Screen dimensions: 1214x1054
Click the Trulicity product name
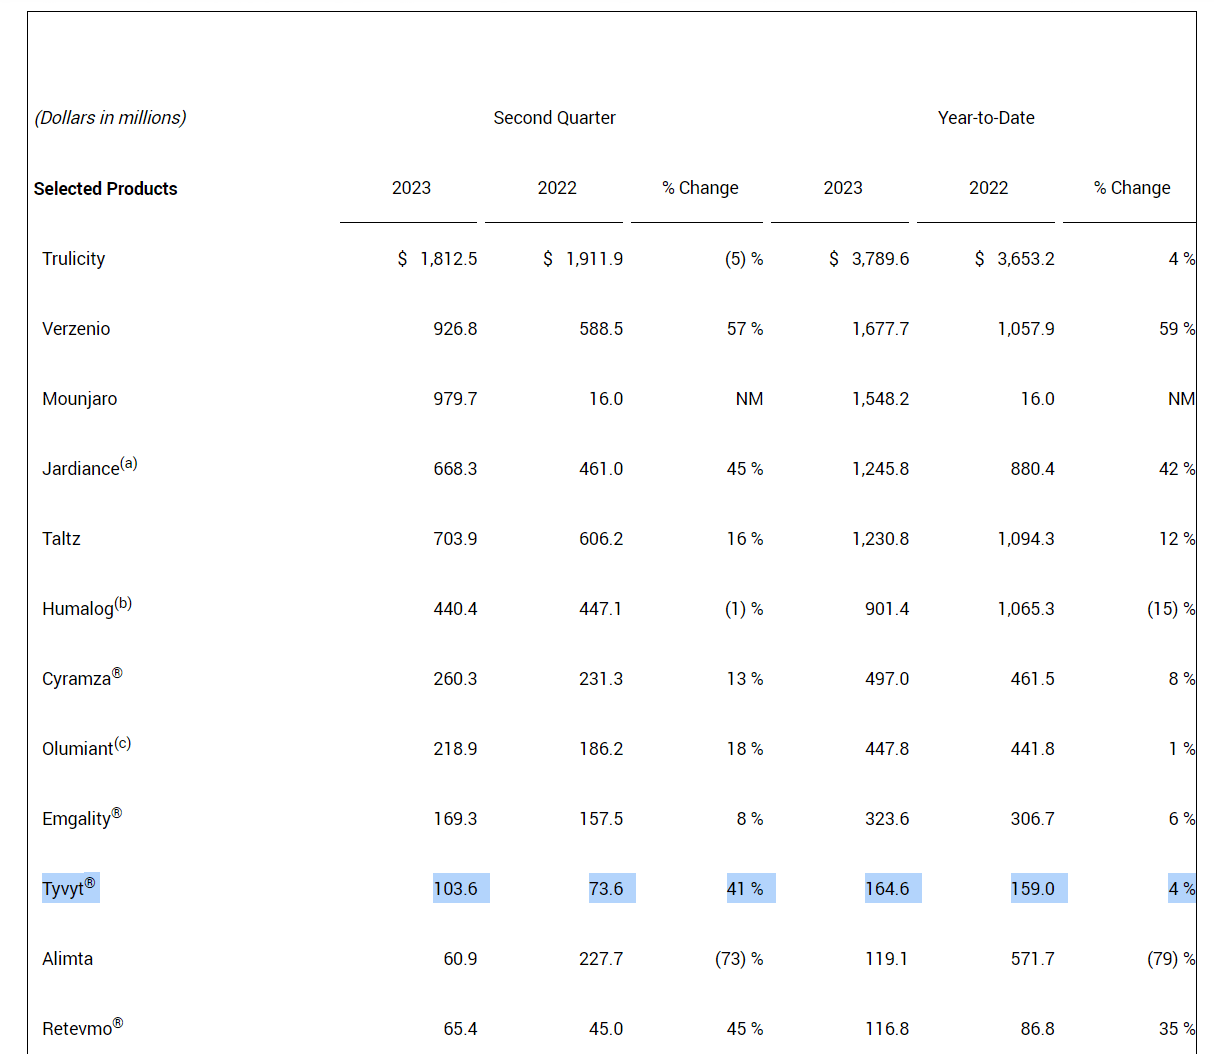pyautogui.click(x=73, y=259)
